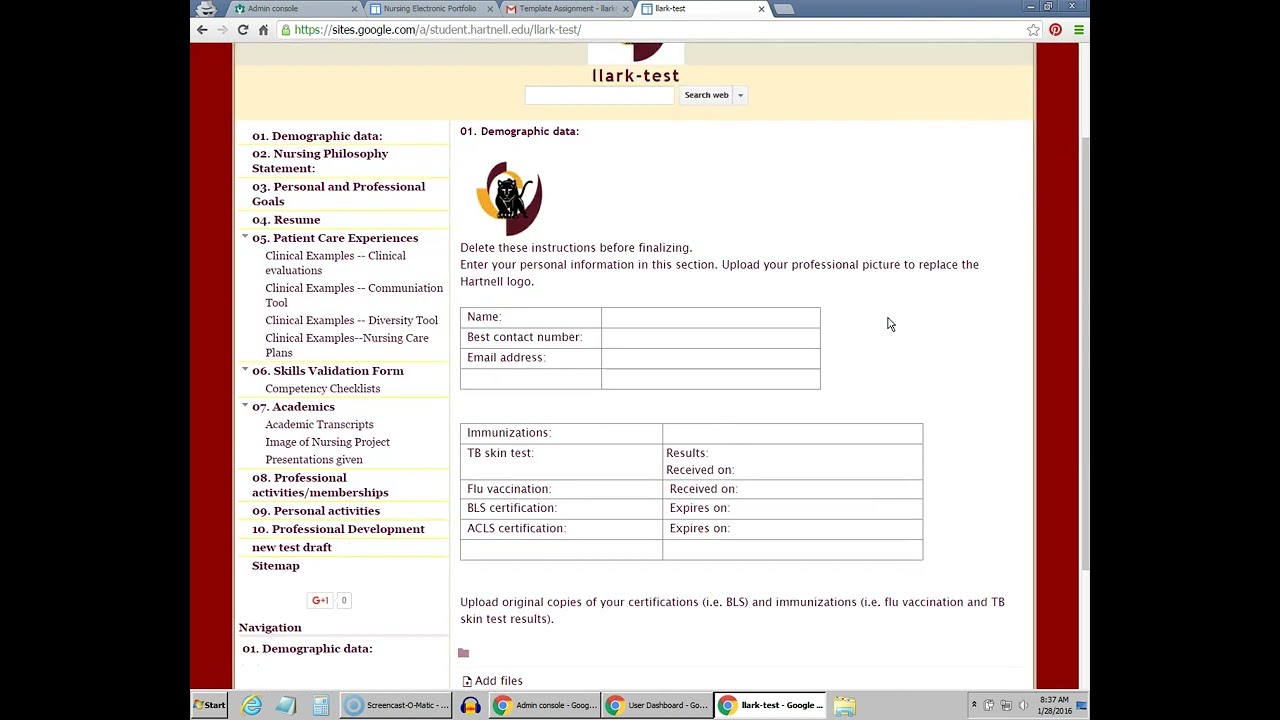
Task: Open Clinical Examples--Nursing Care Plans
Action: coord(346,345)
